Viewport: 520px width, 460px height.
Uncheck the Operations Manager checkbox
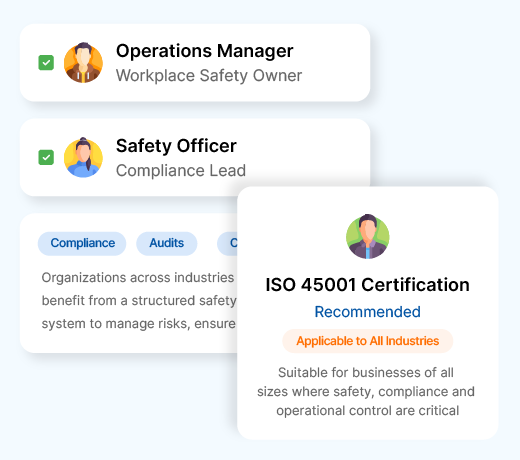[46, 63]
